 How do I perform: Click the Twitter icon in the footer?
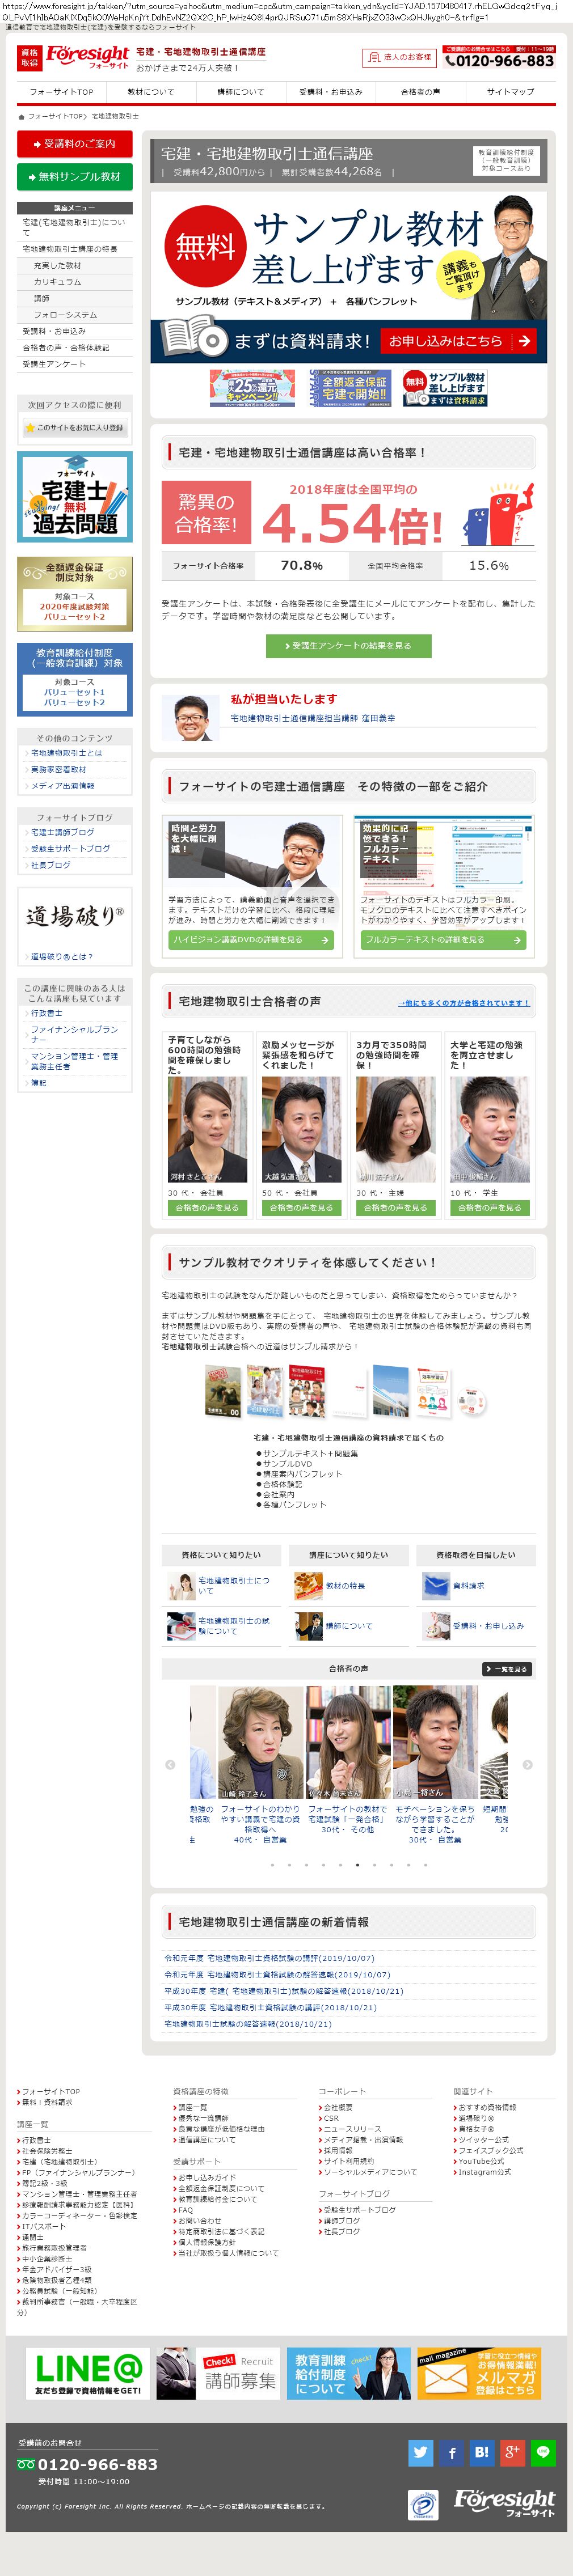420,2452
